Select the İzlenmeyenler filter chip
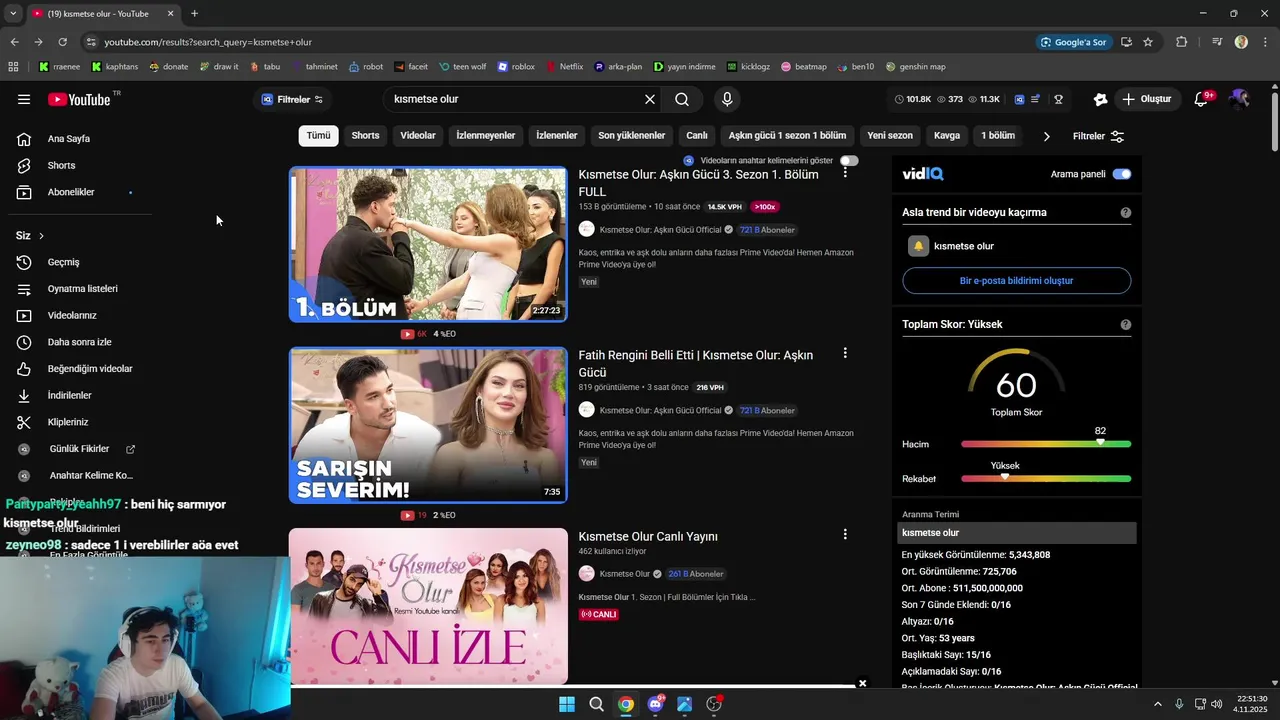This screenshot has width=1280, height=720. [x=486, y=136]
